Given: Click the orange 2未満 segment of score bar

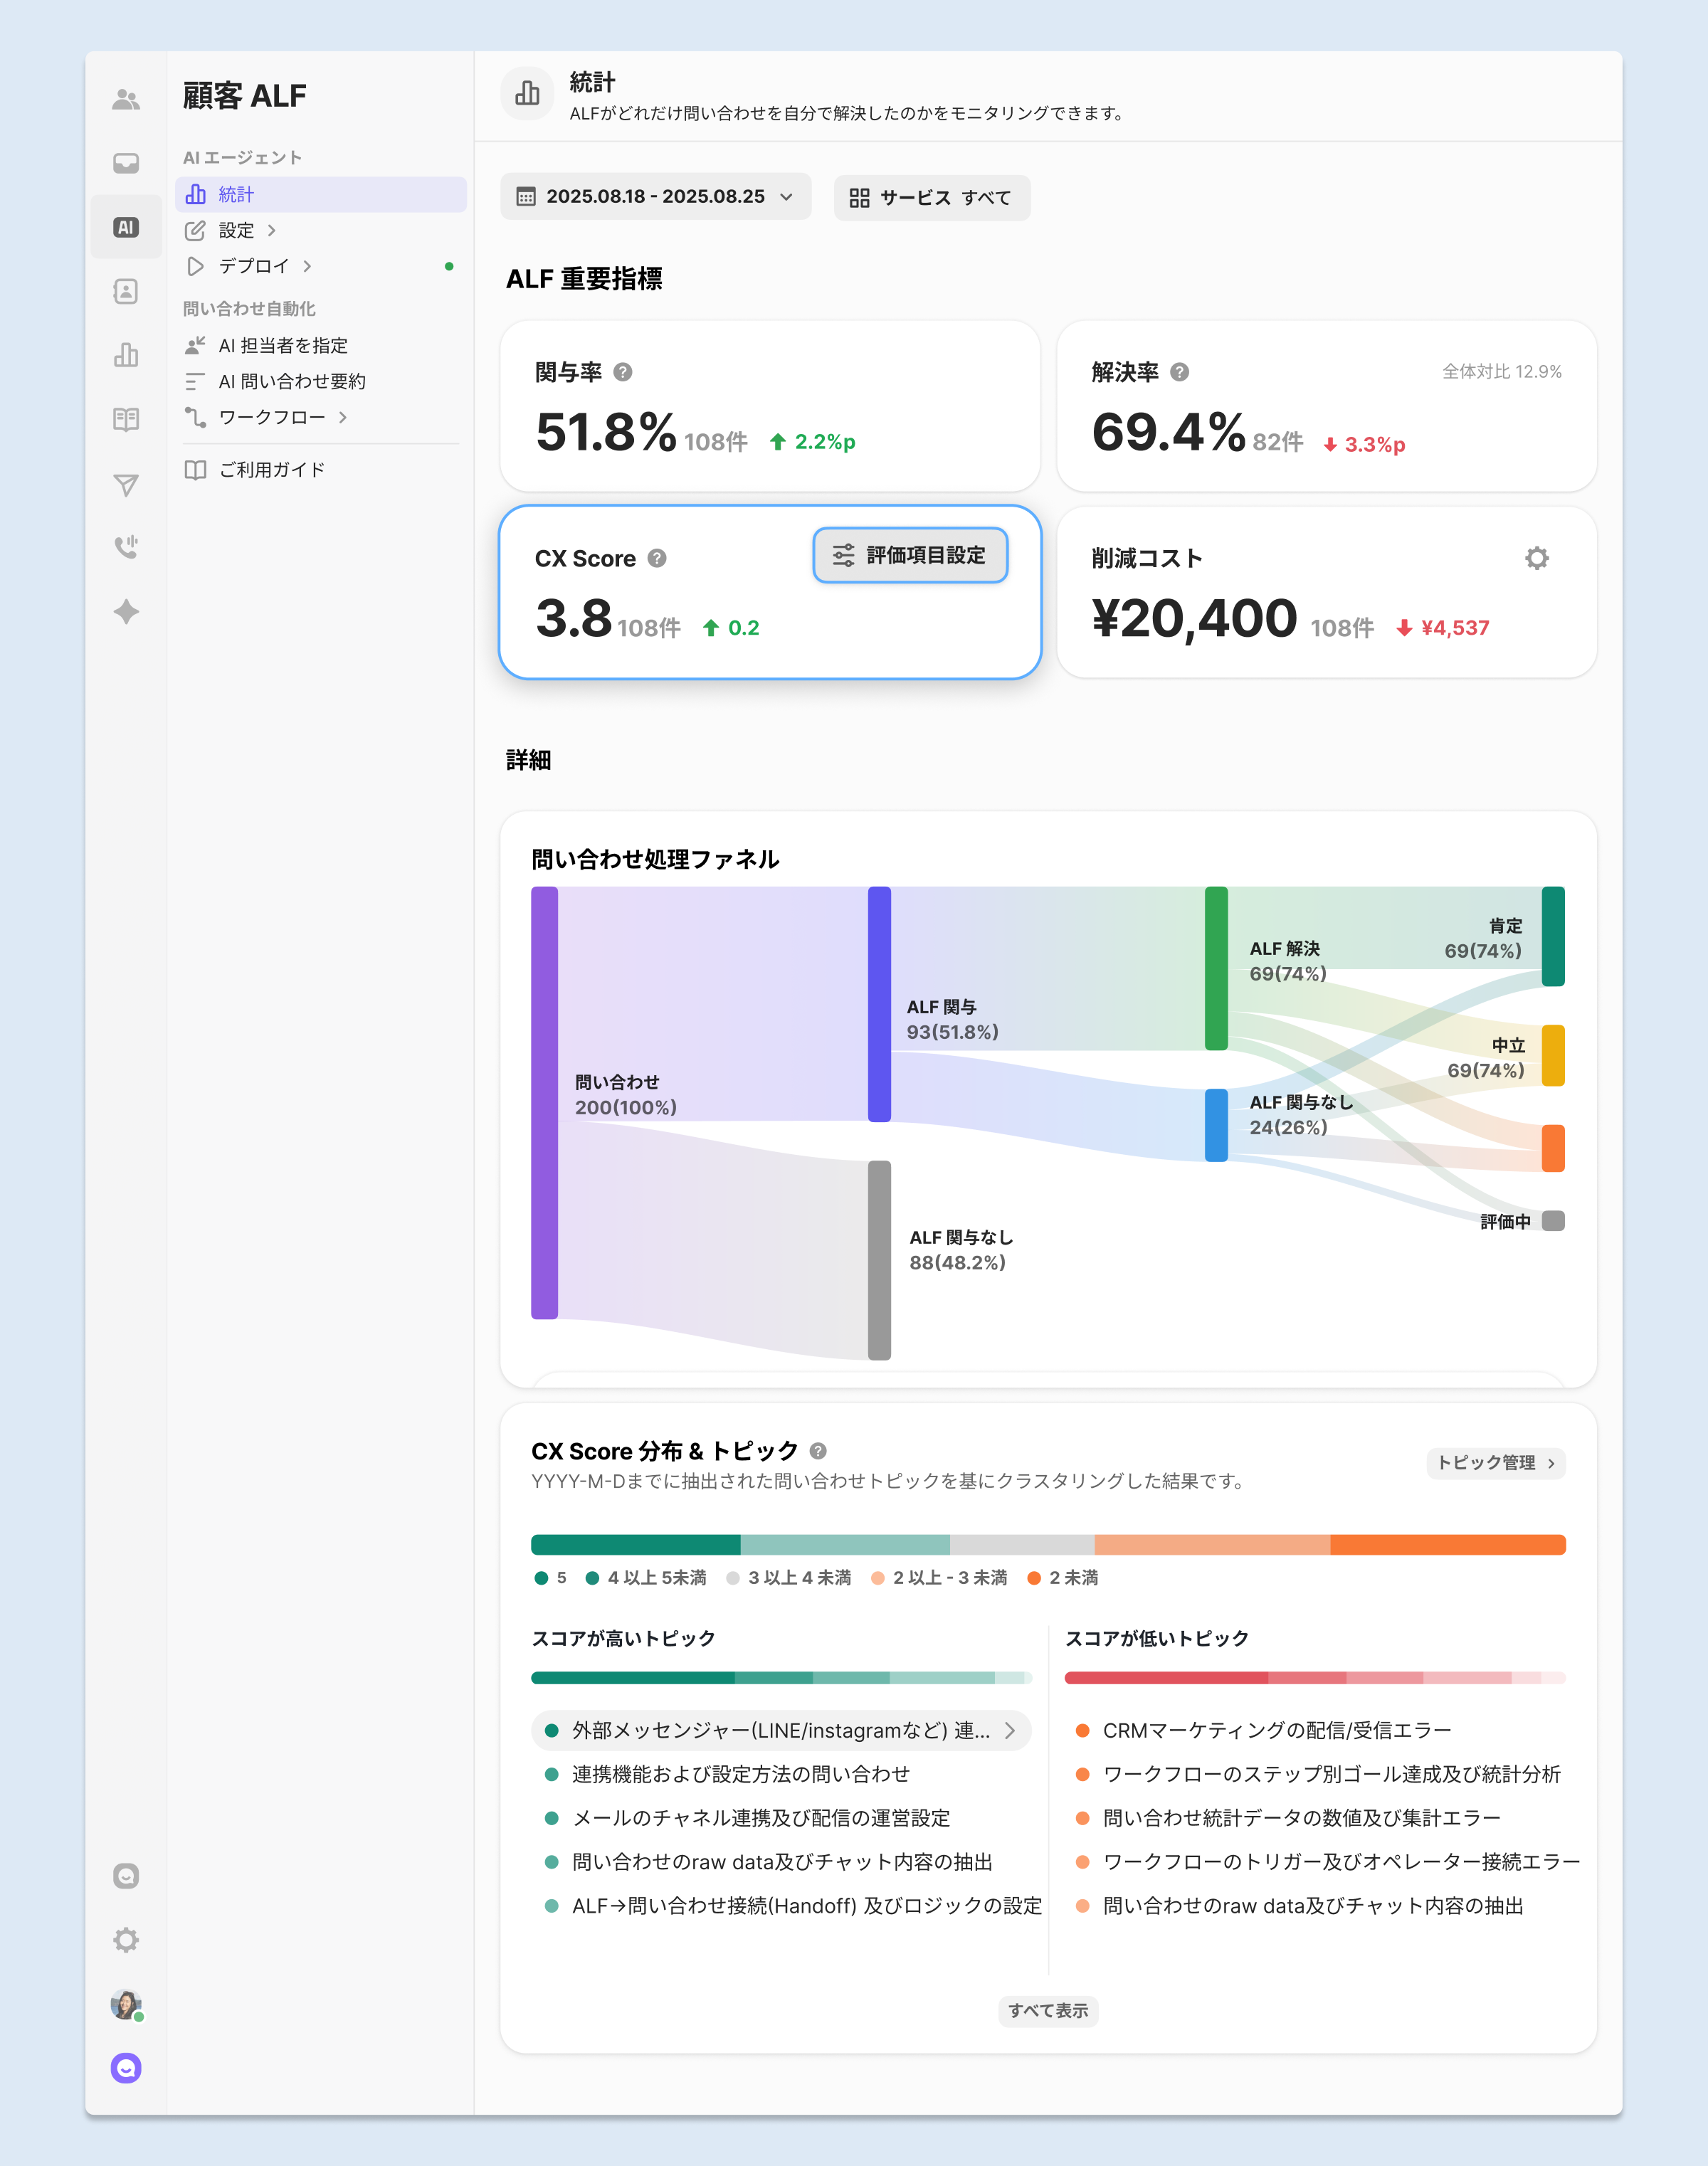Looking at the screenshot, I should tap(1447, 1544).
